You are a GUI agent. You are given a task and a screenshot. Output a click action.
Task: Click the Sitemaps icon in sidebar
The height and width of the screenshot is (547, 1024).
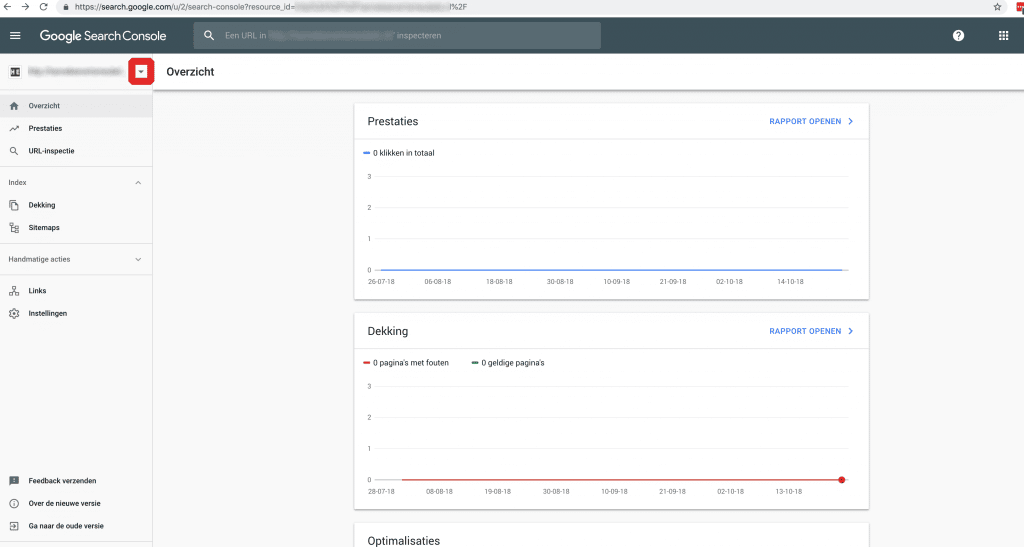[x=14, y=228]
